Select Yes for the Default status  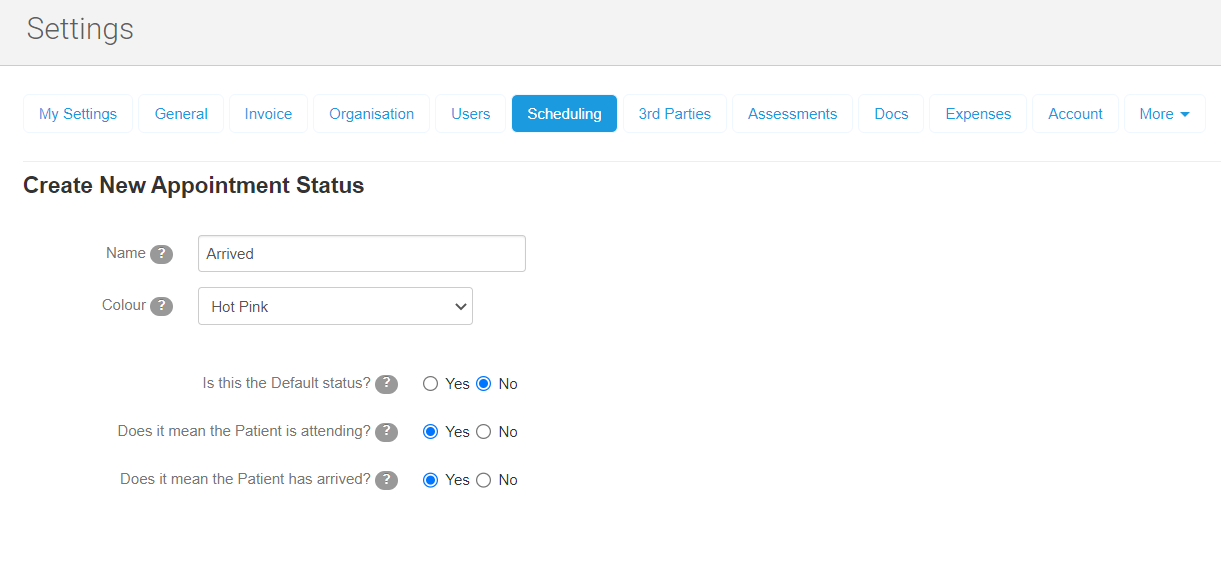pos(431,384)
